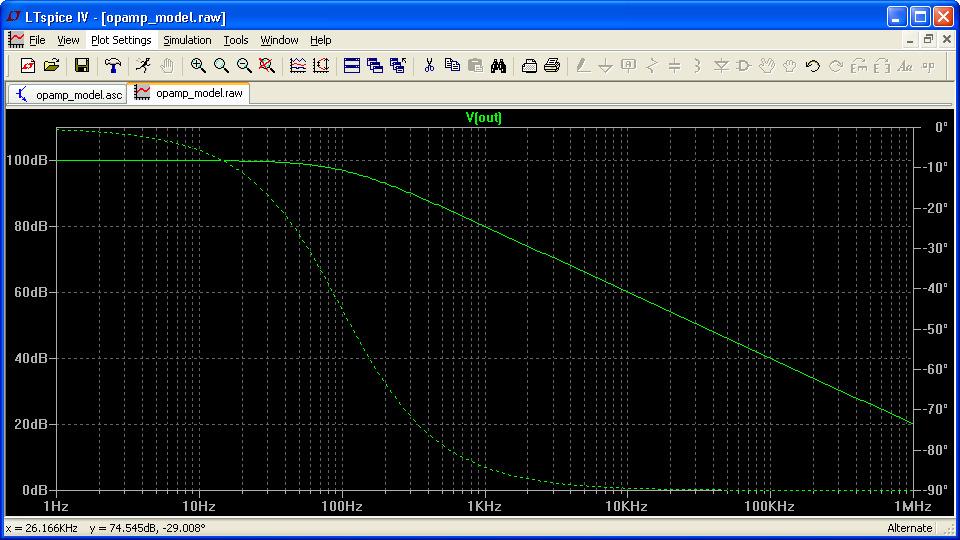The image size is (960, 540).
Task: Click the tile windows horizontally icon
Action: (x=352, y=66)
